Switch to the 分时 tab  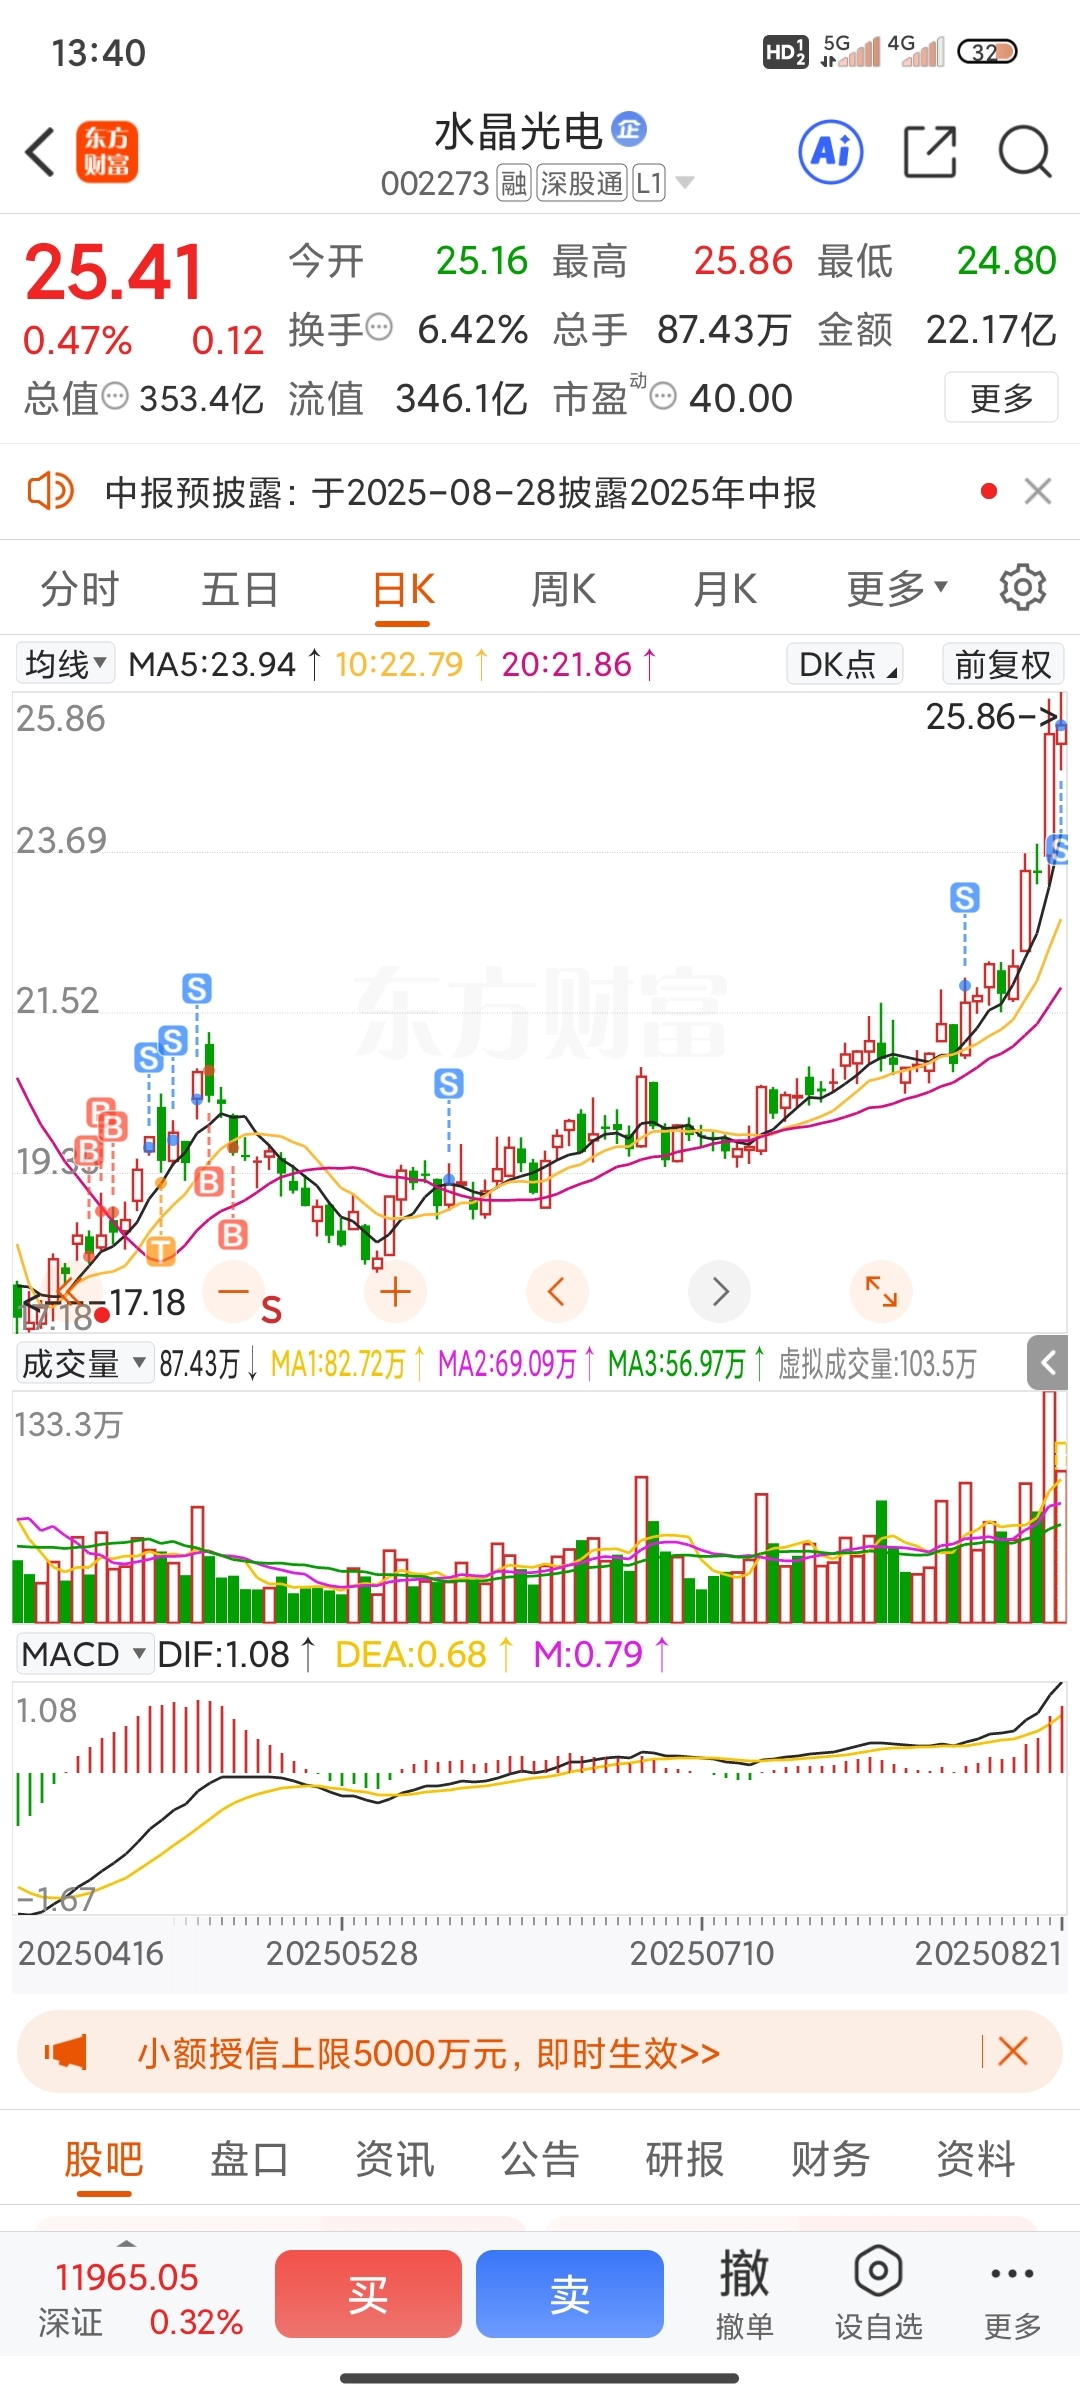80,589
